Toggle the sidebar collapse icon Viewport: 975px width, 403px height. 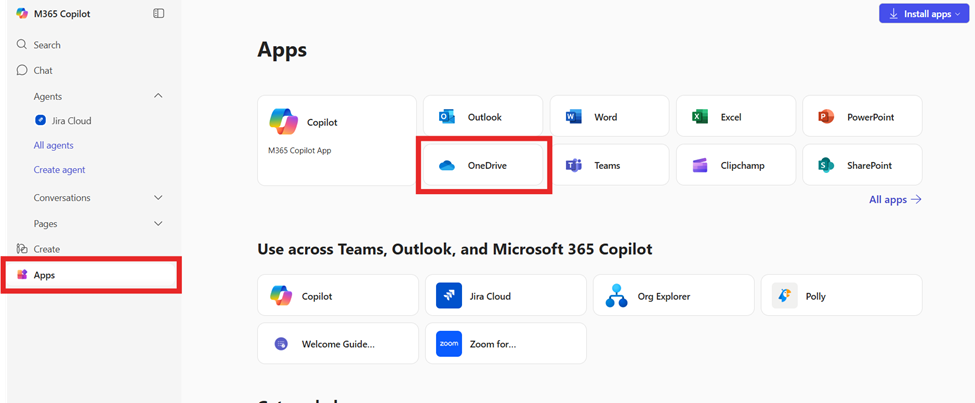click(x=159, y=14)
